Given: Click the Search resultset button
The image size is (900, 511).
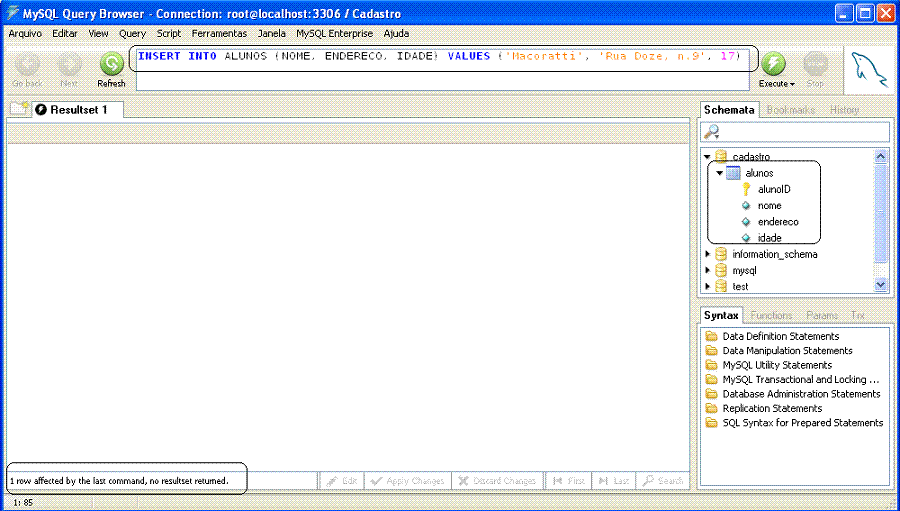Looking at the screenshot, I should (x=662, y=481).
